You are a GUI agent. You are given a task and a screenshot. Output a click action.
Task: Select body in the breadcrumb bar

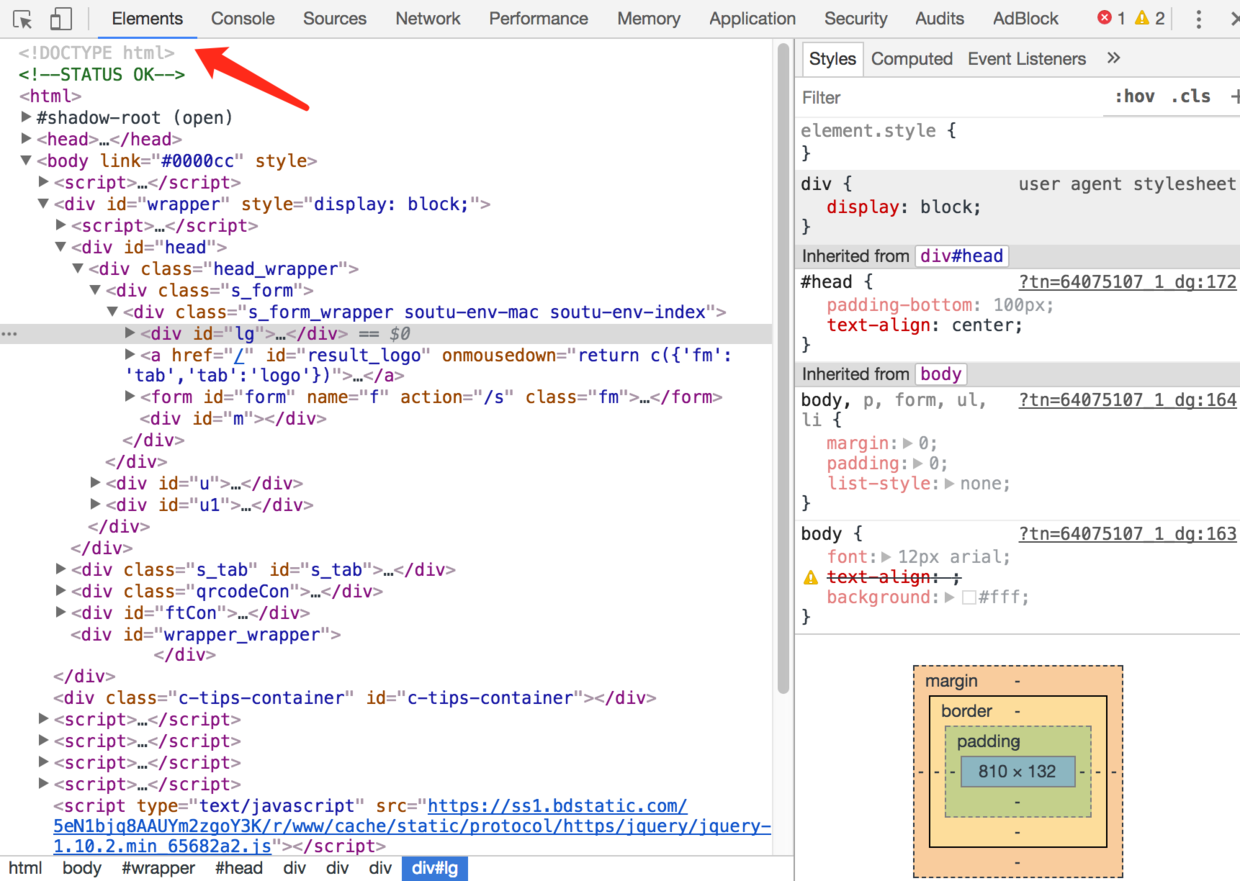click(x=82, y=868)
